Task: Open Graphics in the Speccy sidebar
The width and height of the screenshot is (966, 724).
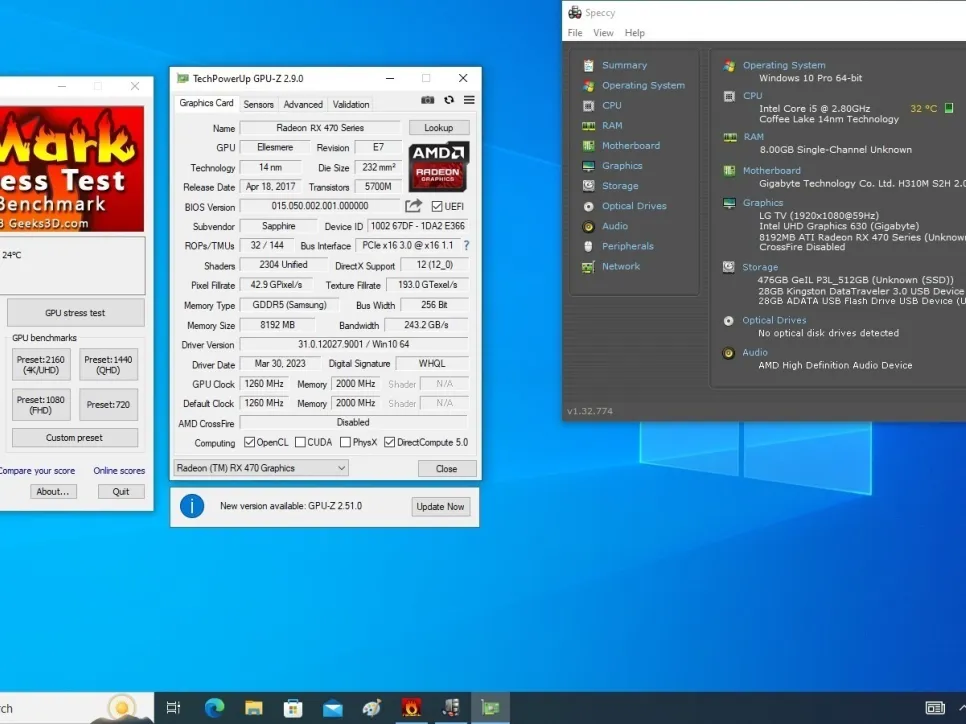Action: click(622, 166)
